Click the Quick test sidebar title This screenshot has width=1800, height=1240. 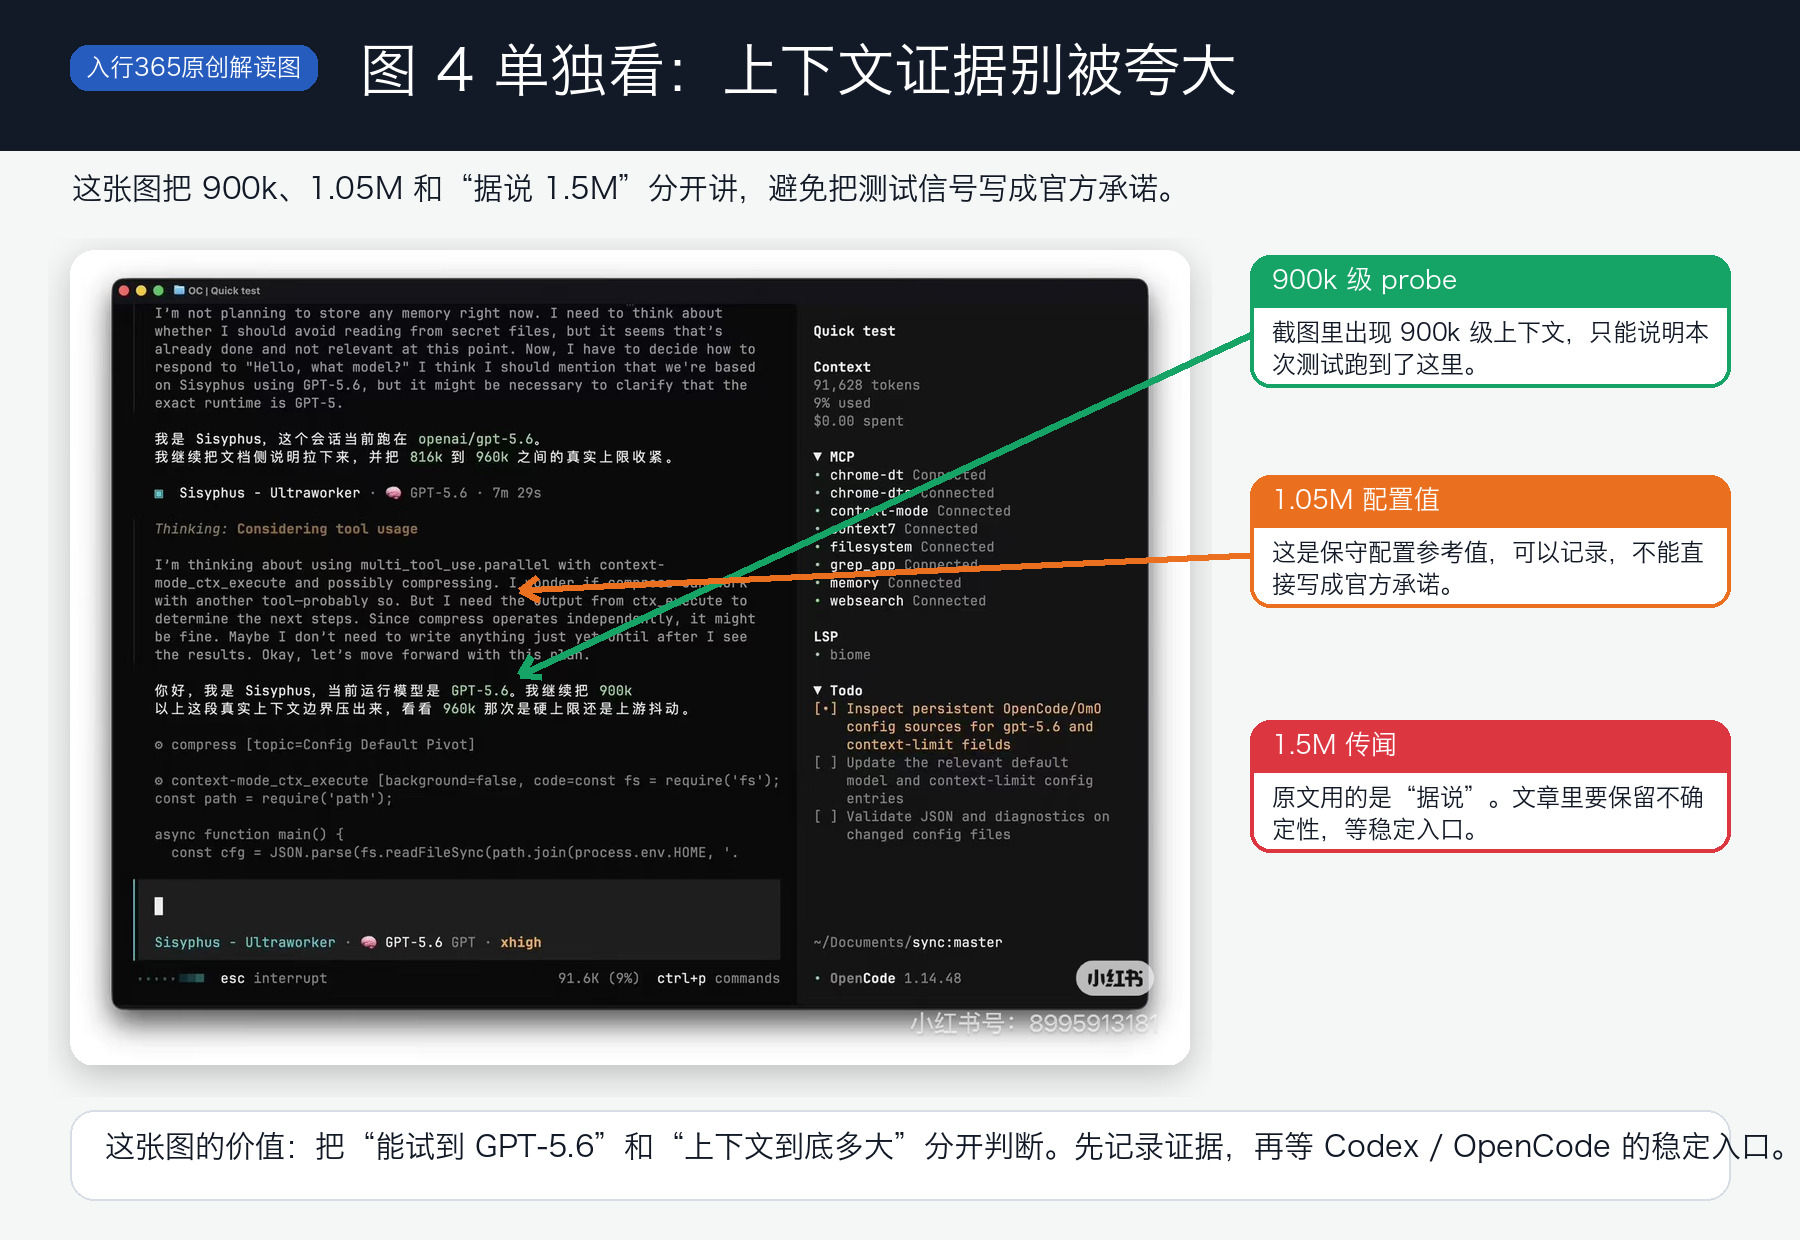(855, 331)
